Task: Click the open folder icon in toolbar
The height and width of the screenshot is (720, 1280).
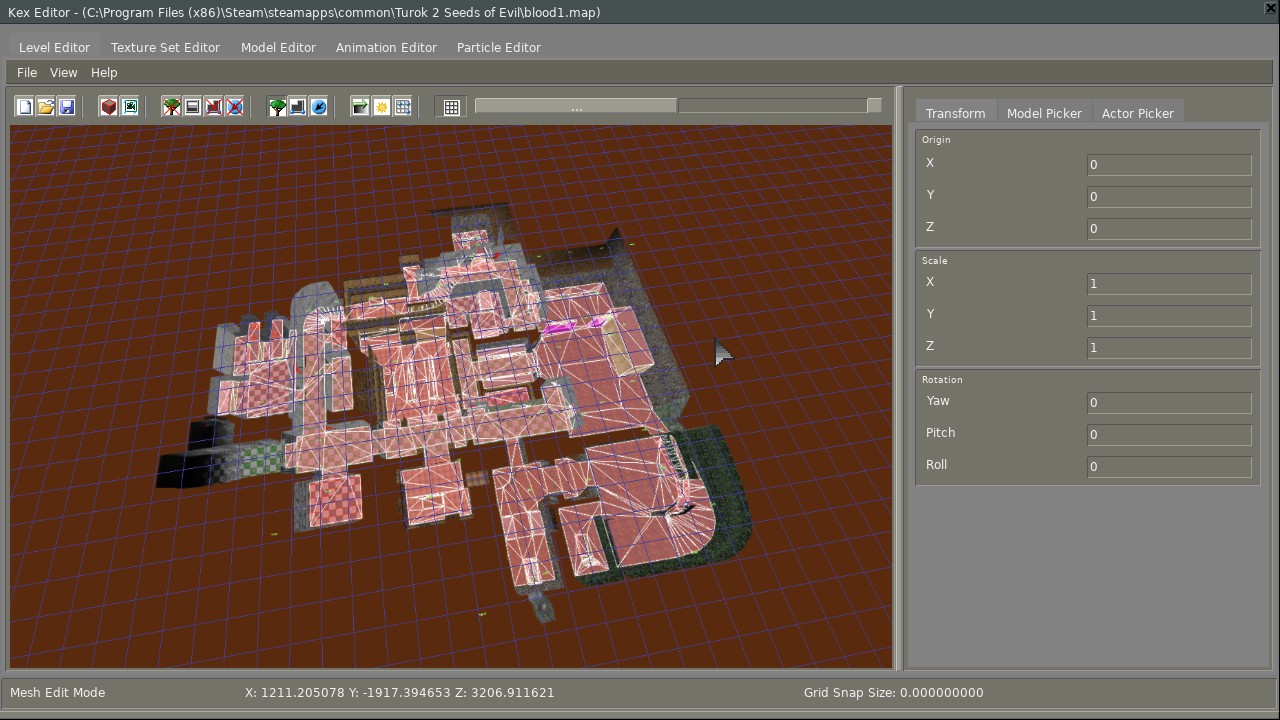Action: [x=46, y=107]
